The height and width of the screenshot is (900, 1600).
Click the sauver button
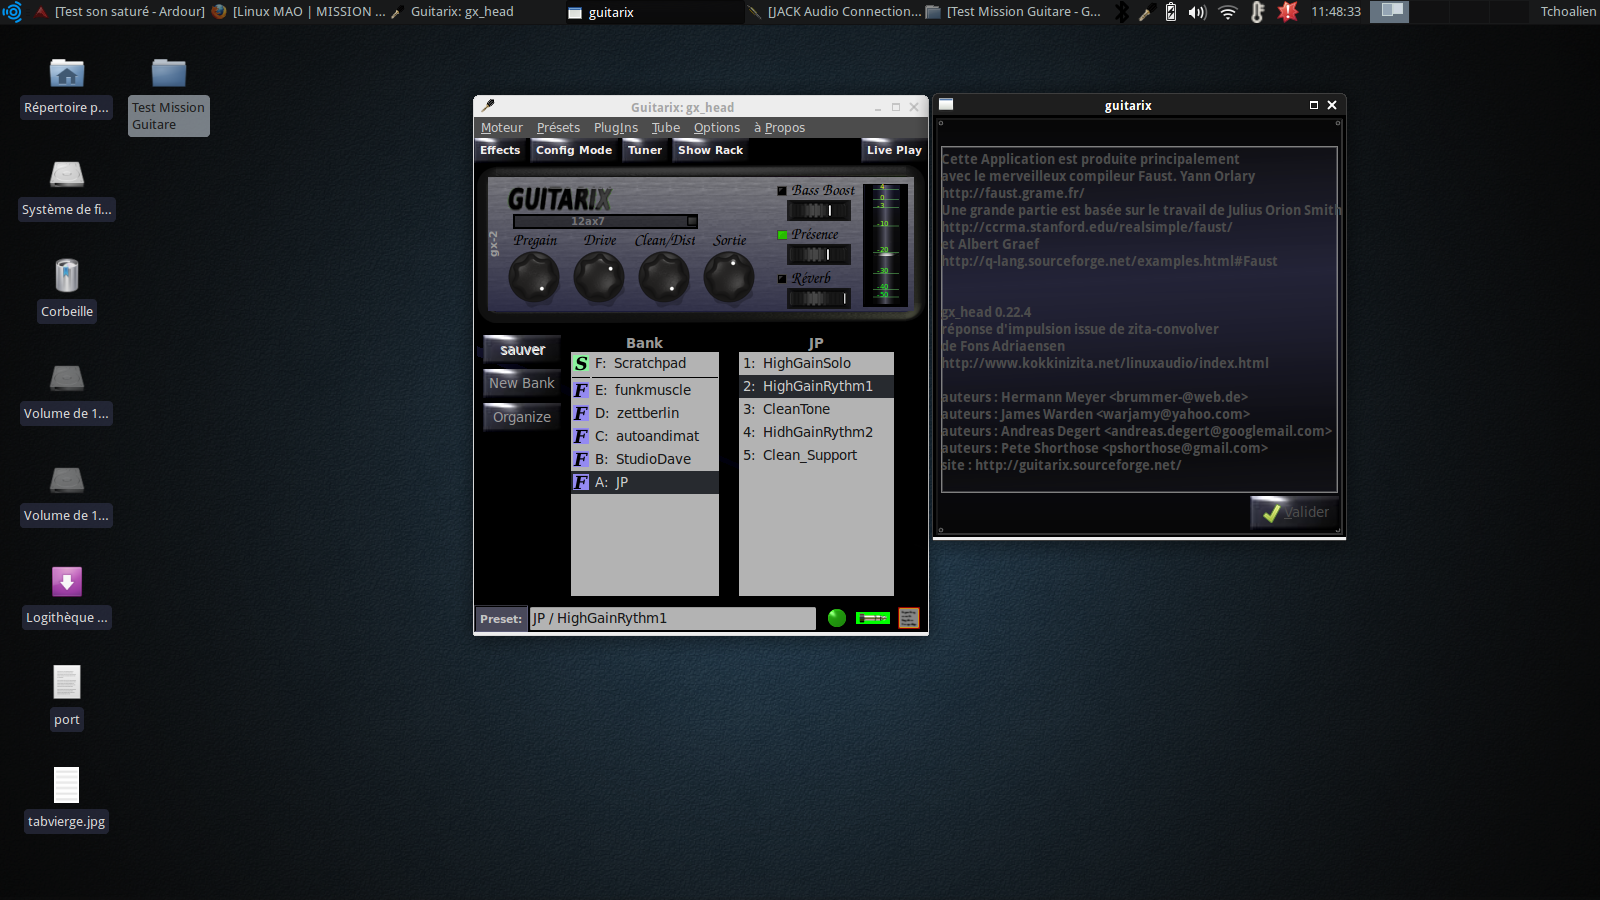[522, 350]
